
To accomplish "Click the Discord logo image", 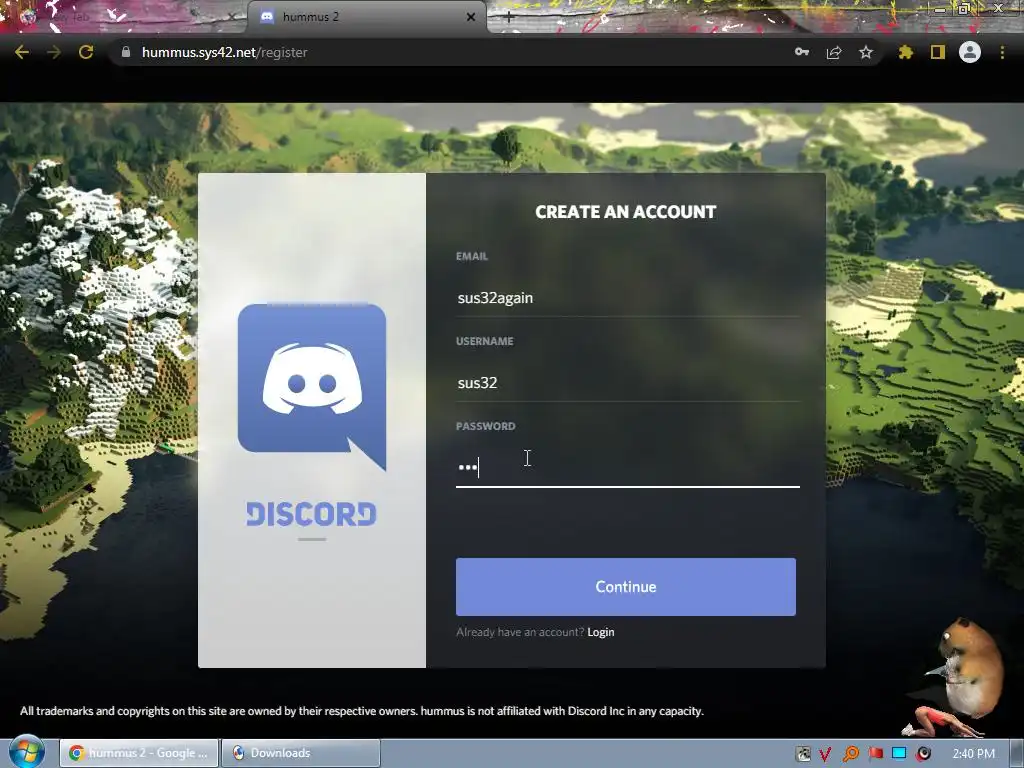I will click(x=312, y=387).
